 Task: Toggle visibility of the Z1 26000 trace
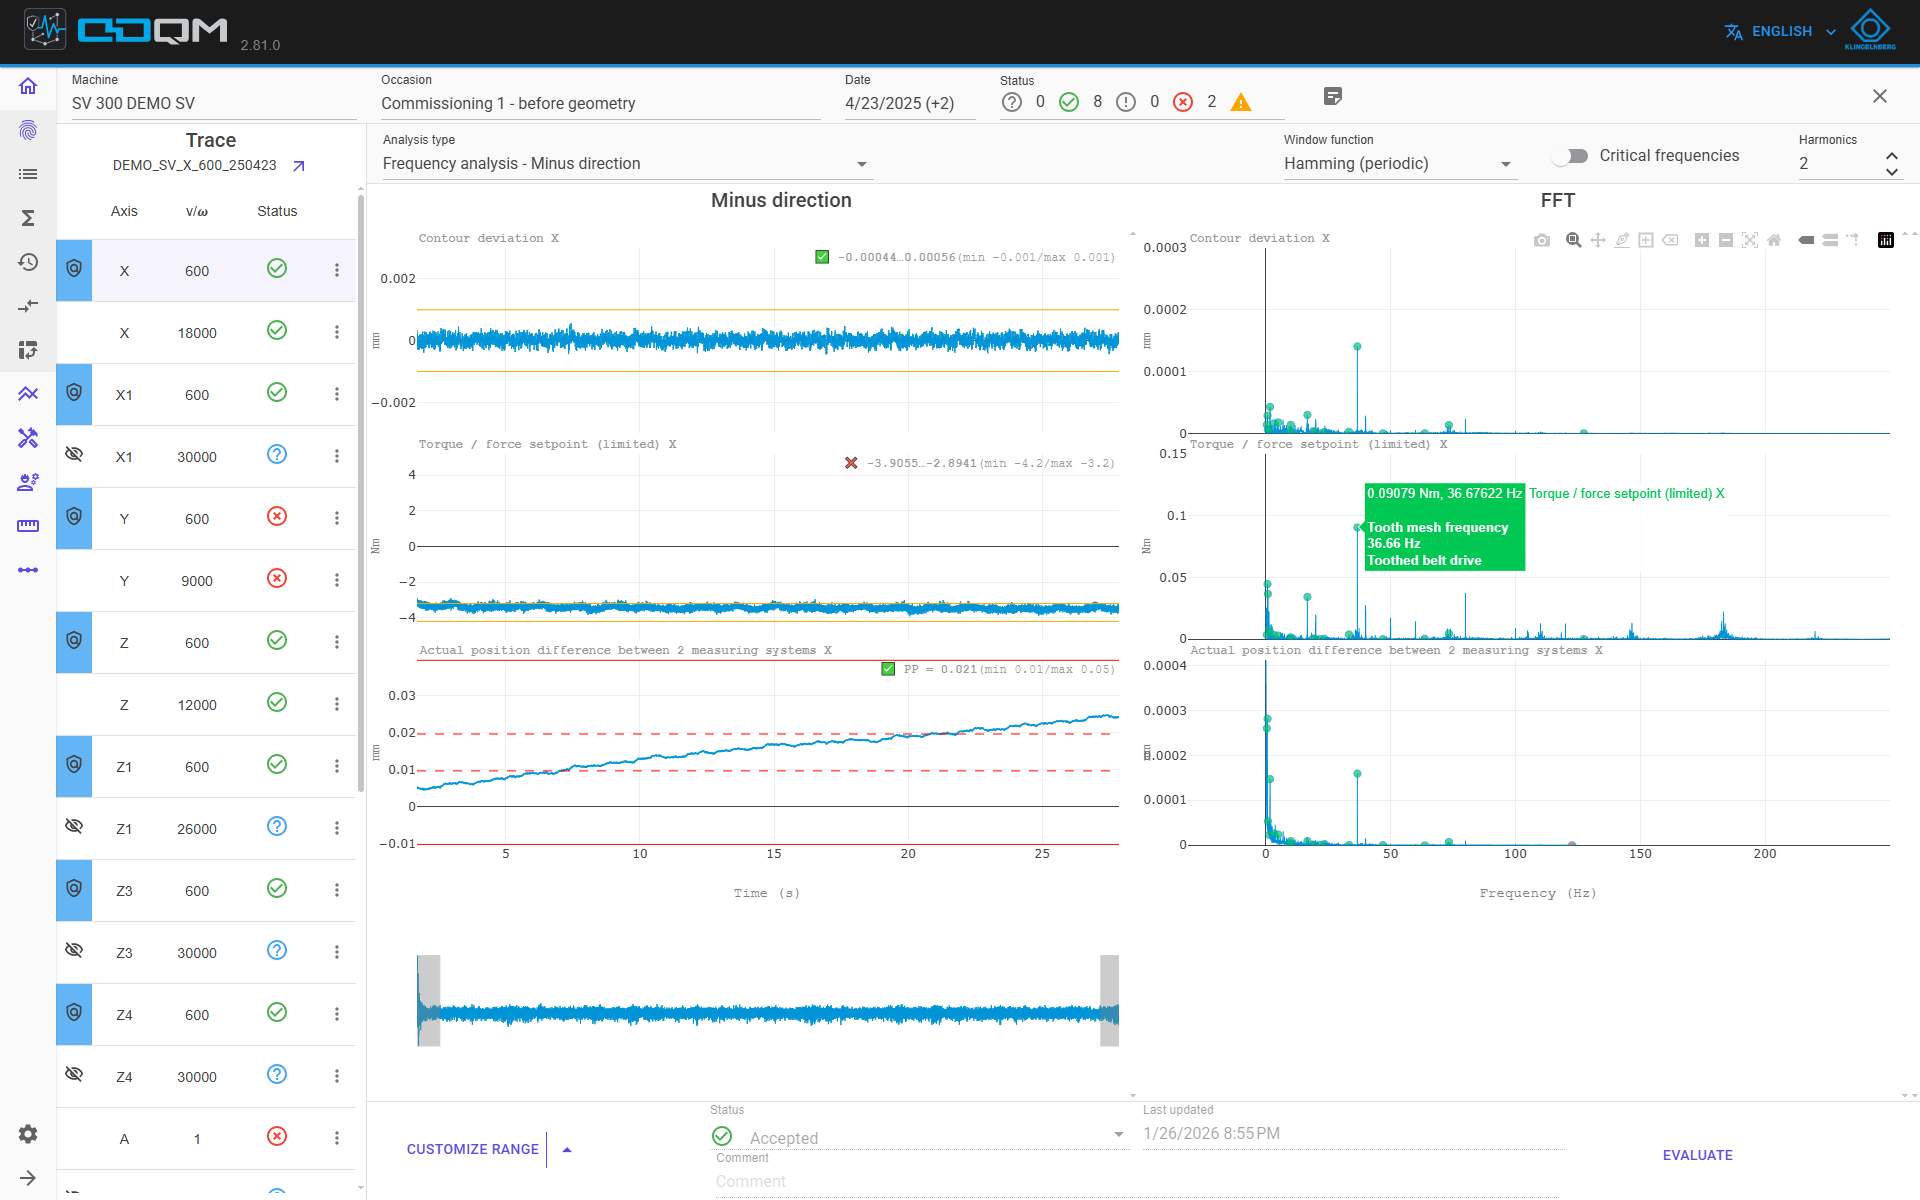pyautogui.click(x=74, y=826)
